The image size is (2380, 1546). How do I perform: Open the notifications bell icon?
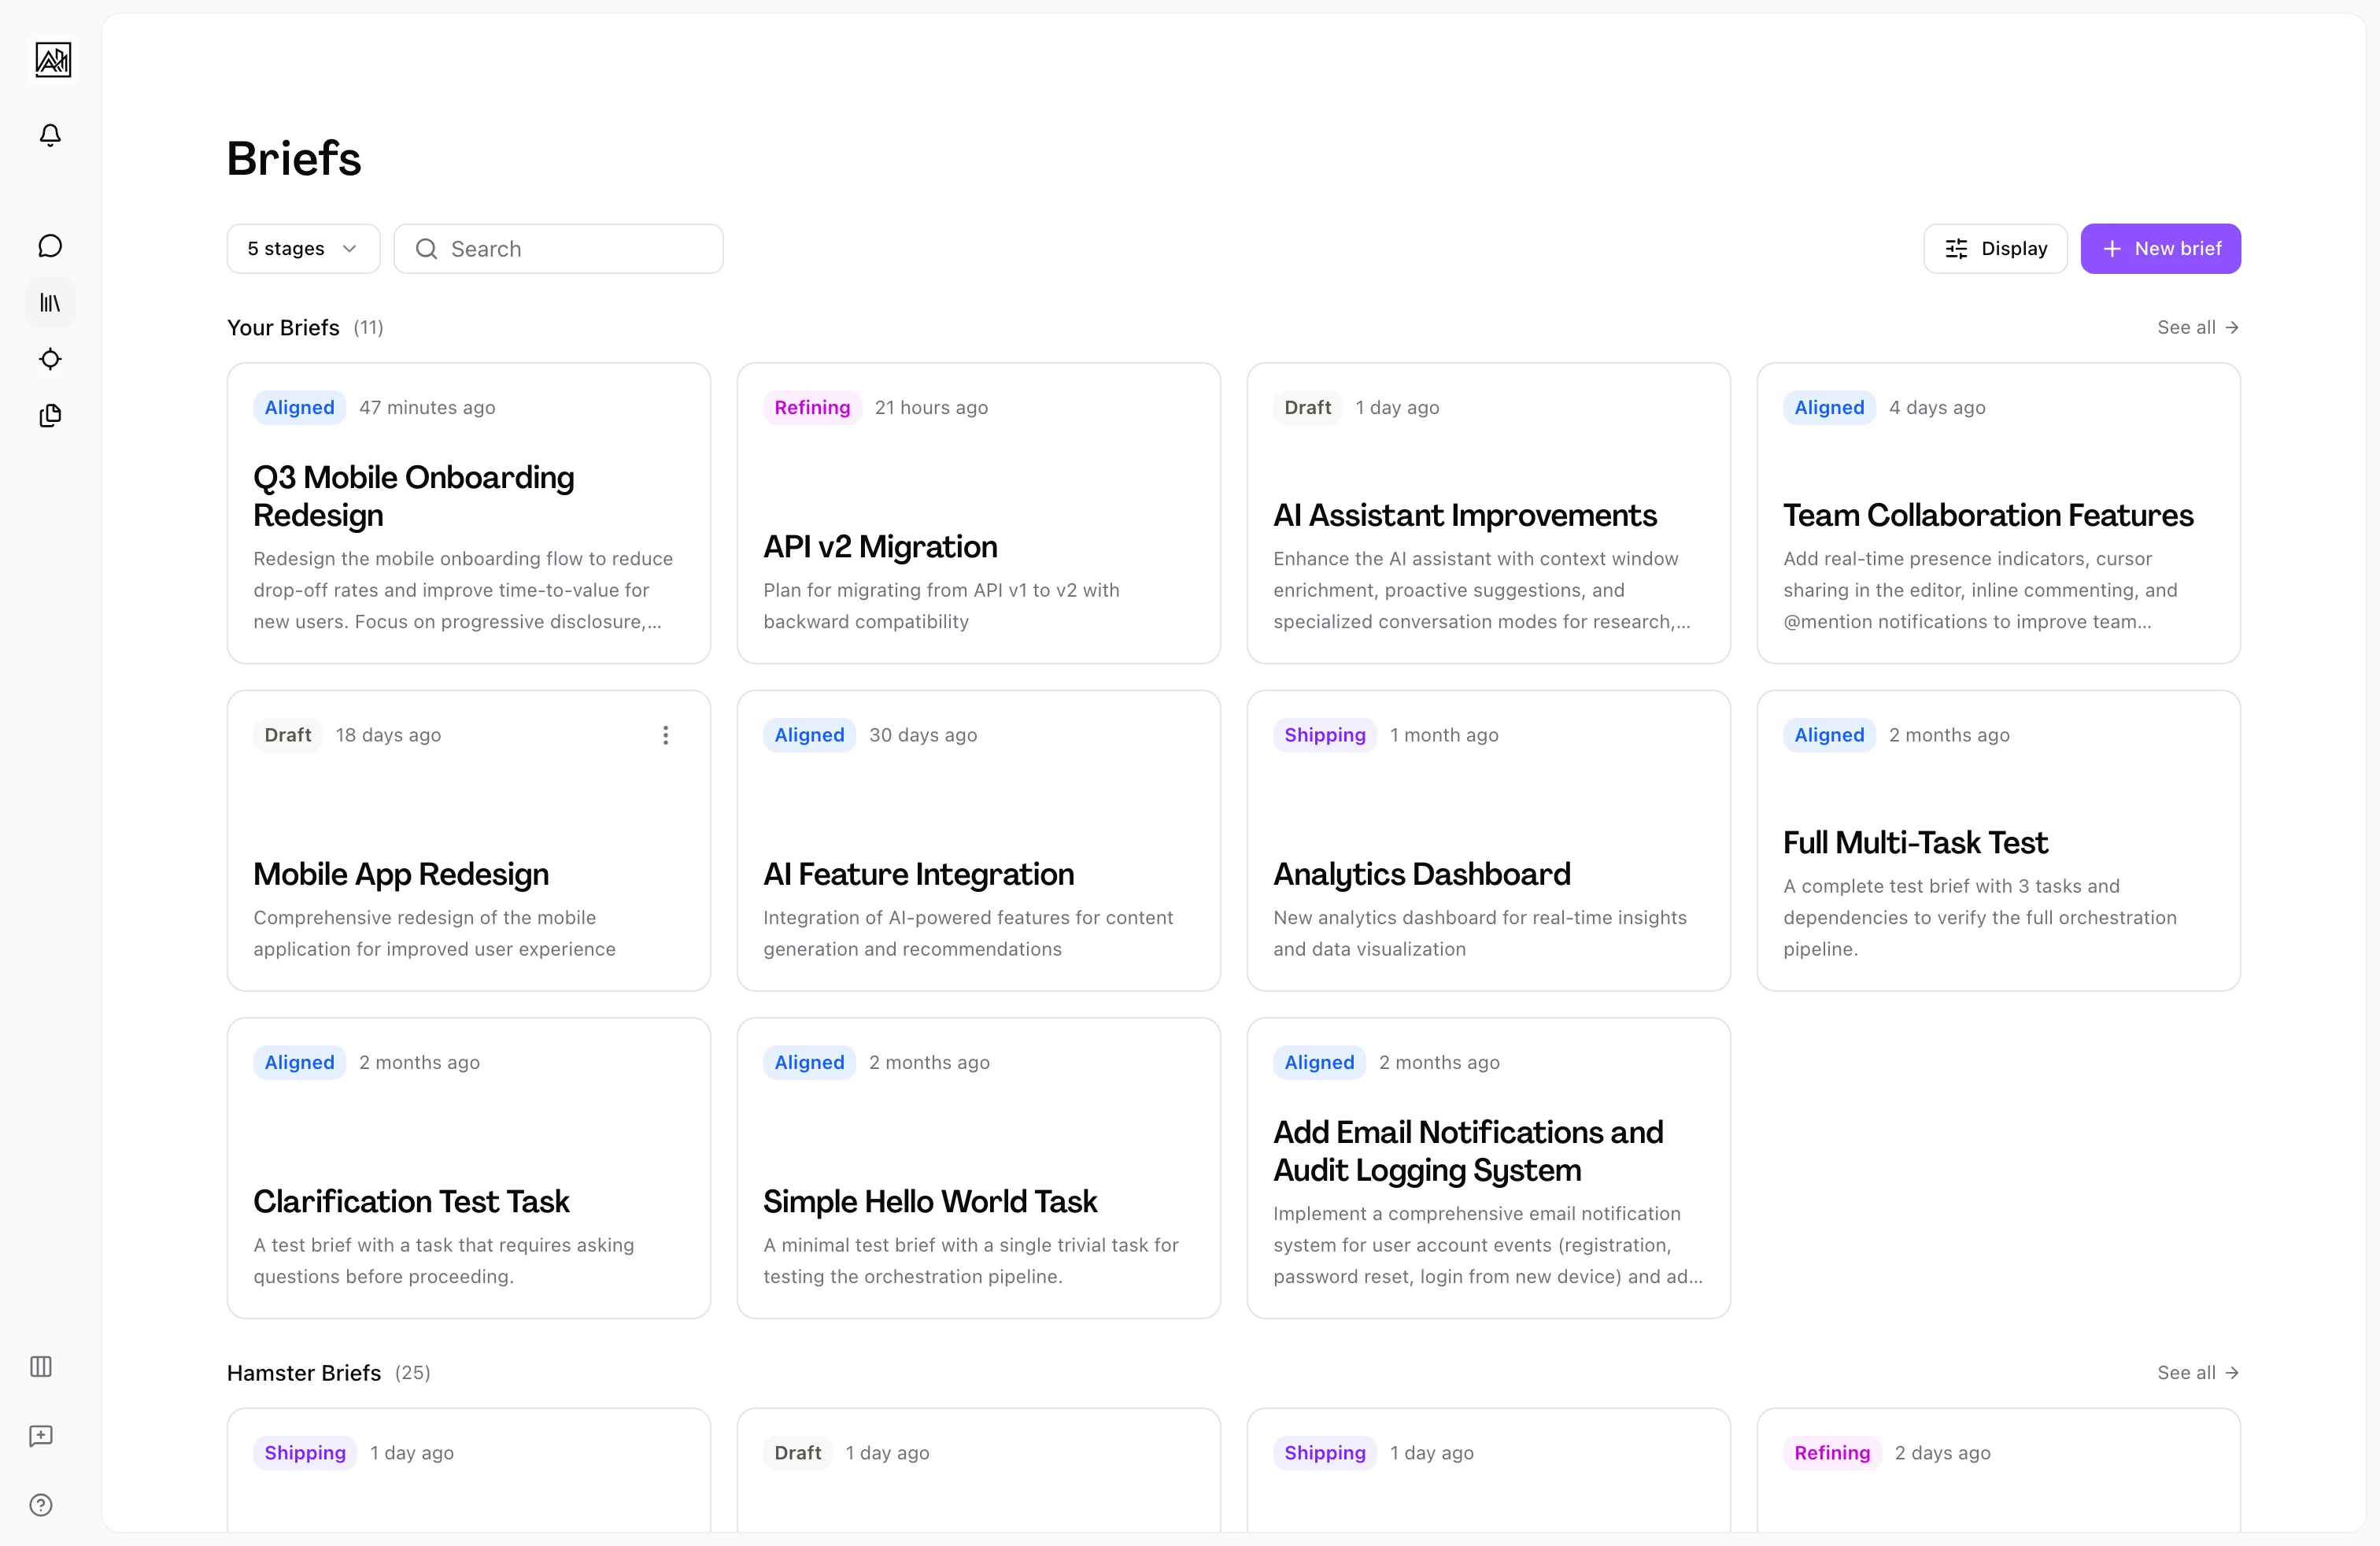50,135
